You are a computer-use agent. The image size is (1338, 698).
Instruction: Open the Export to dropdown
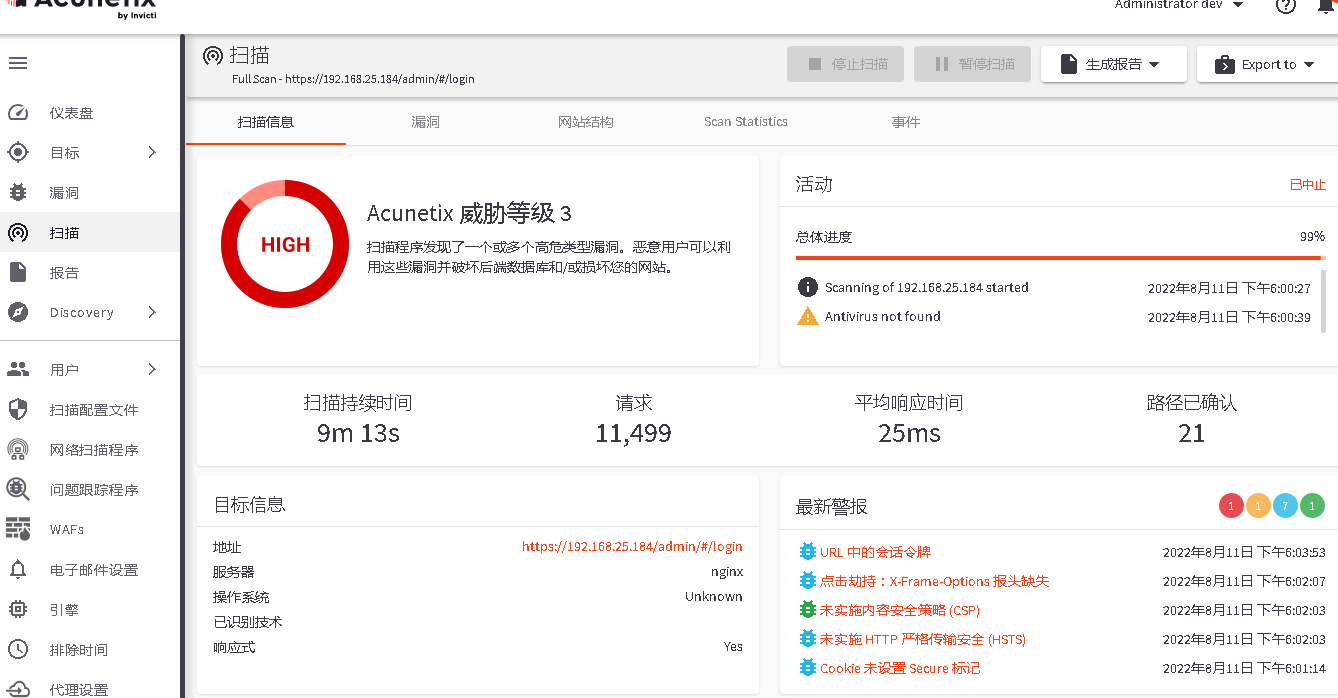pos(1267,64)
